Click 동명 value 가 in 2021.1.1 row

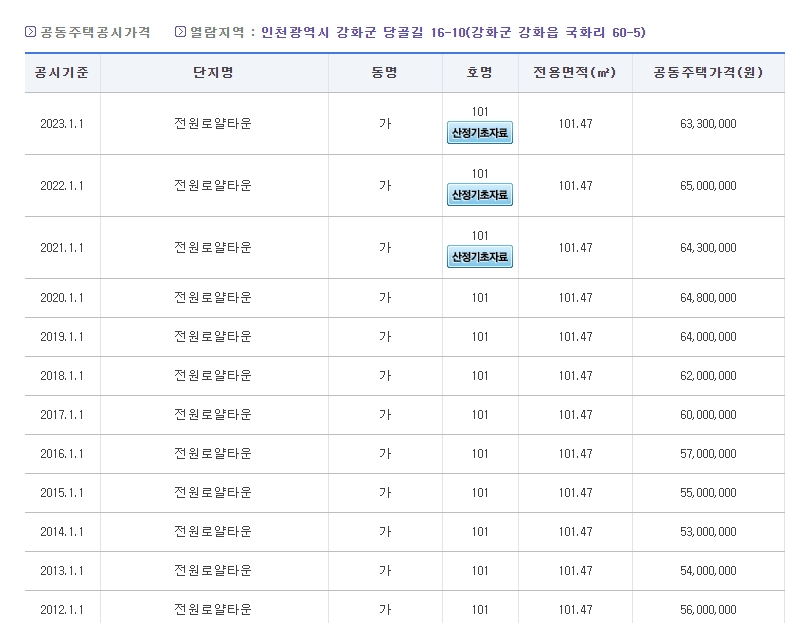click(385, 248)
